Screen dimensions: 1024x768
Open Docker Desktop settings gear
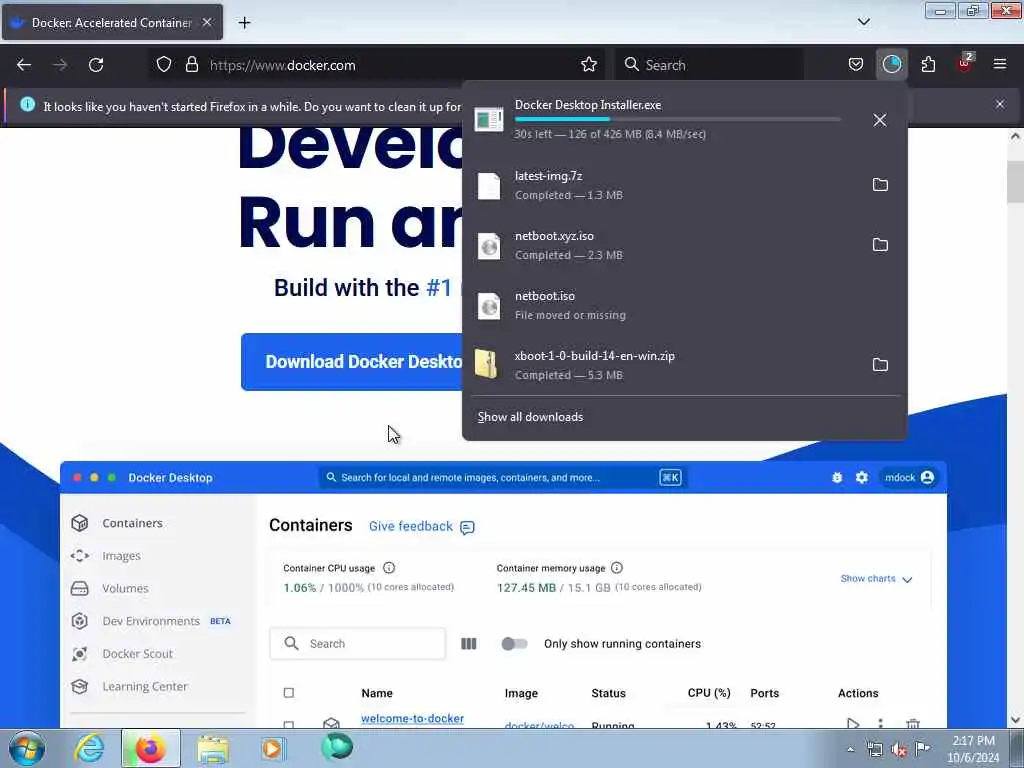click(861, 477)
